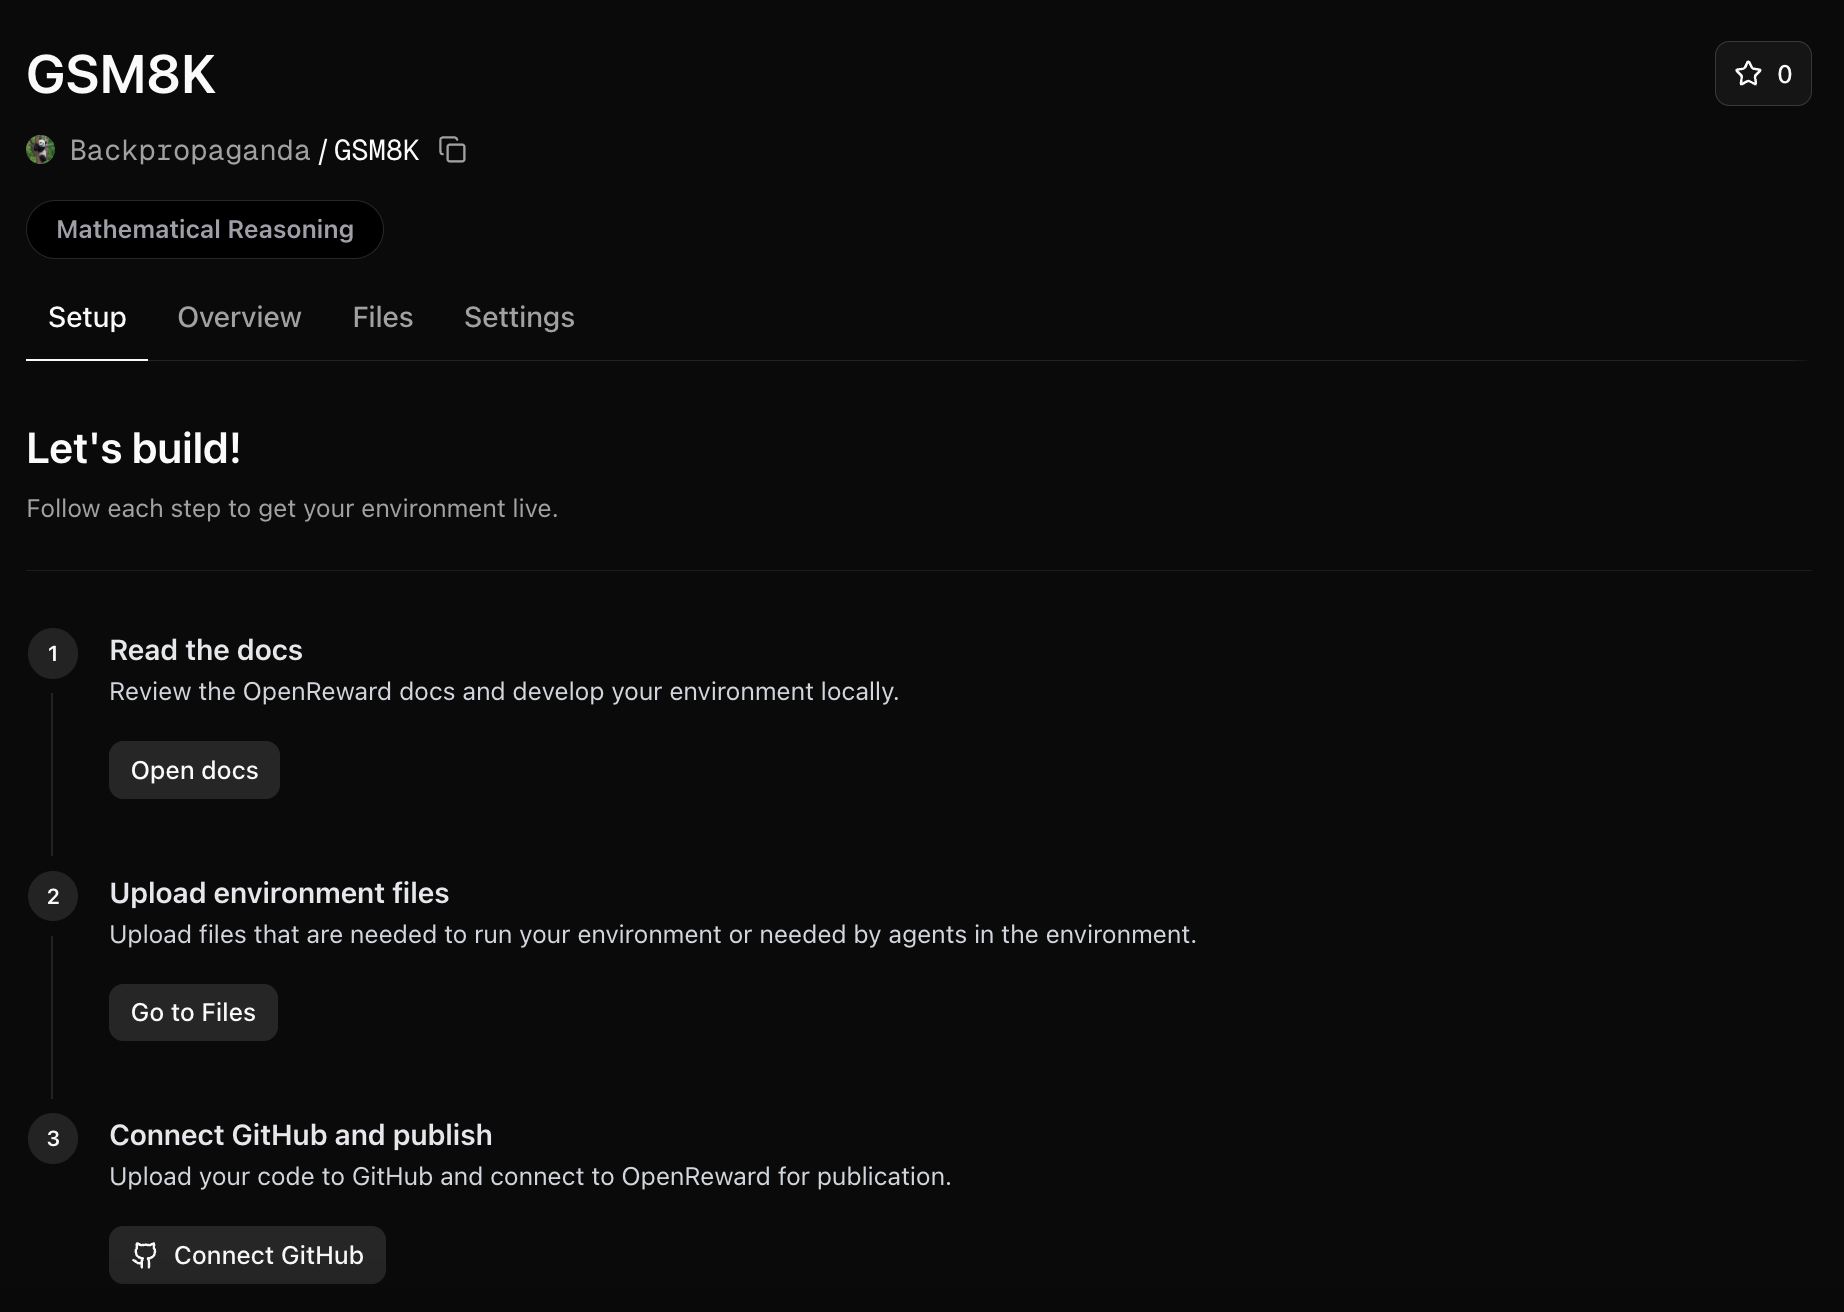
Task: Click the step 2 number circle
Action: click(x=53, y=896)
